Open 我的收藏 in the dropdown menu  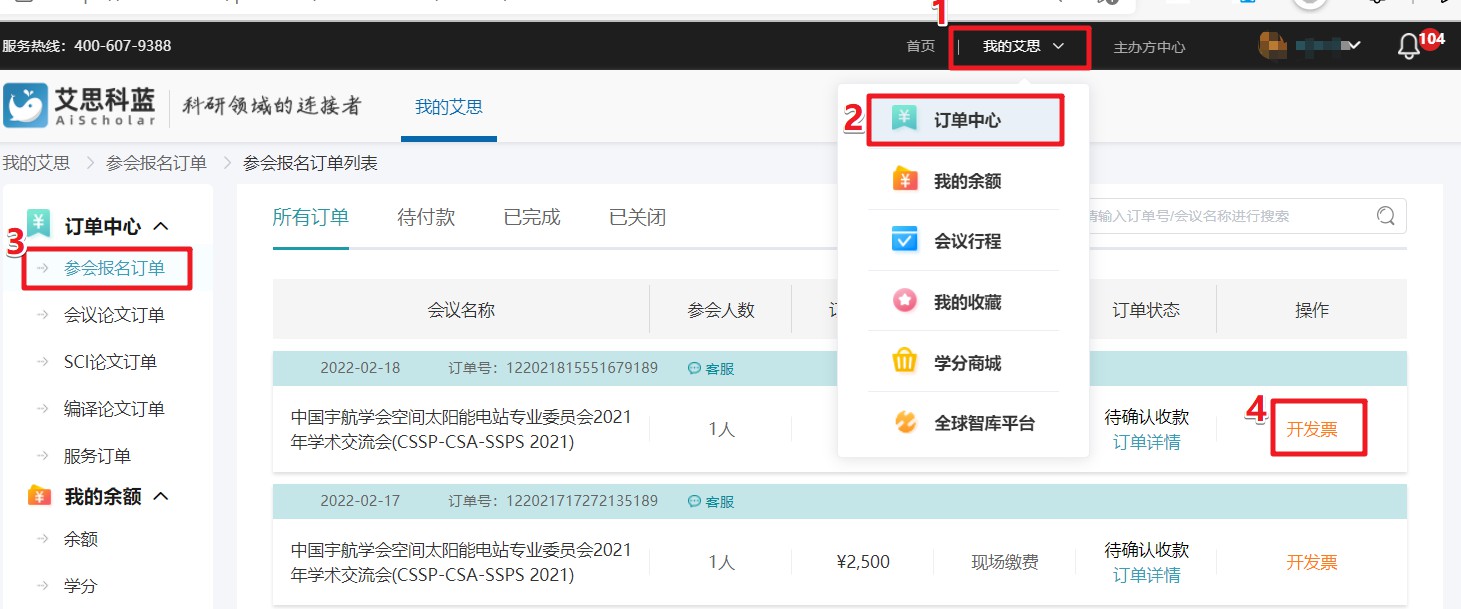click(x=965, y=302)
